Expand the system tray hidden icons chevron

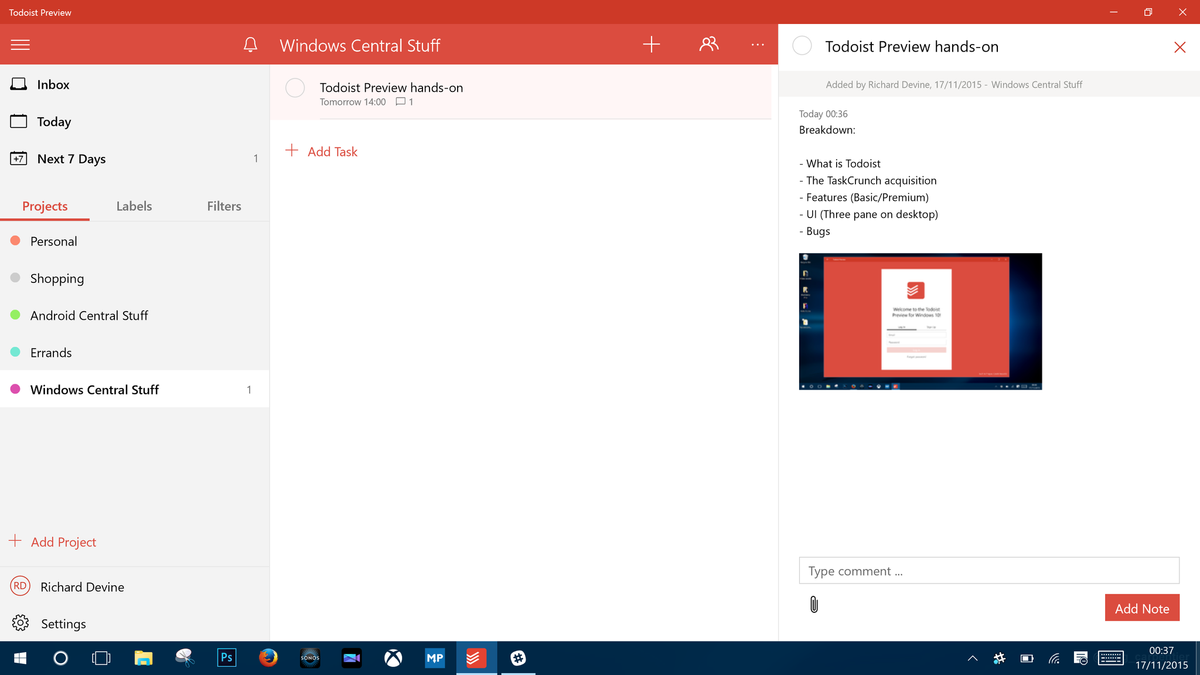972,658
